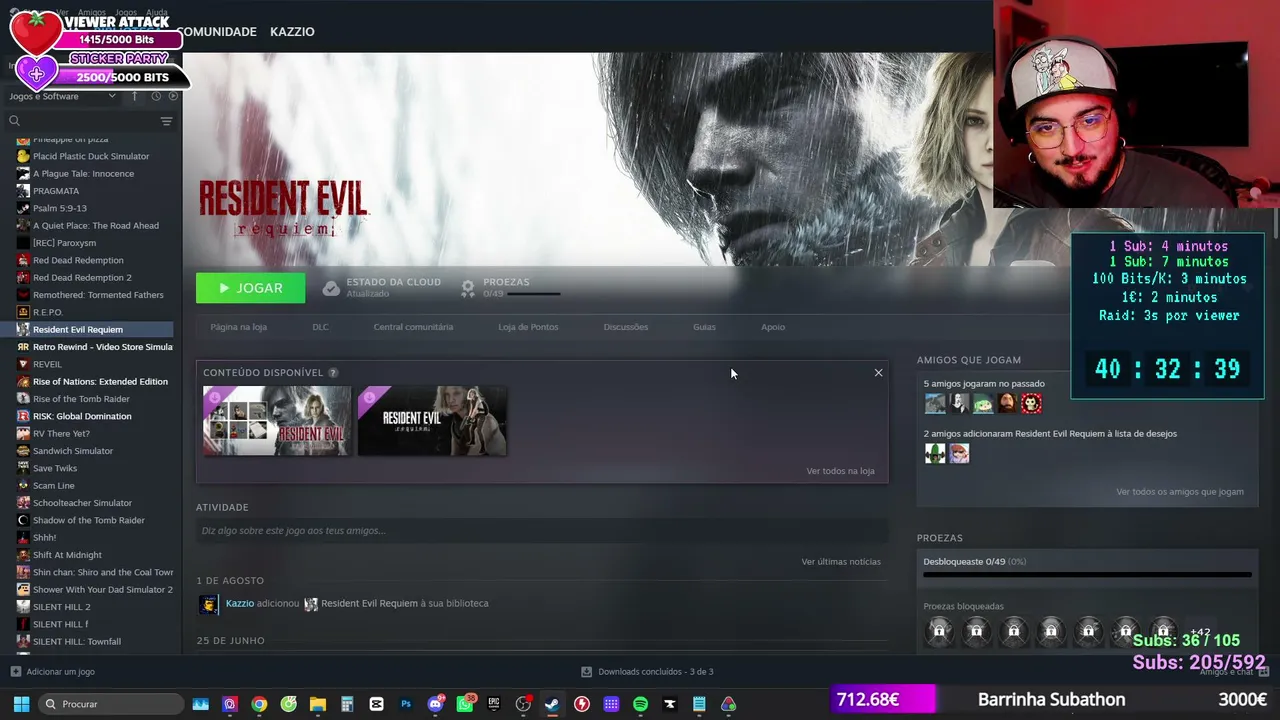The image size is (1280, 720).
Task: Launch the game with the green JOGAR button
Action: (x=251, y=288)
